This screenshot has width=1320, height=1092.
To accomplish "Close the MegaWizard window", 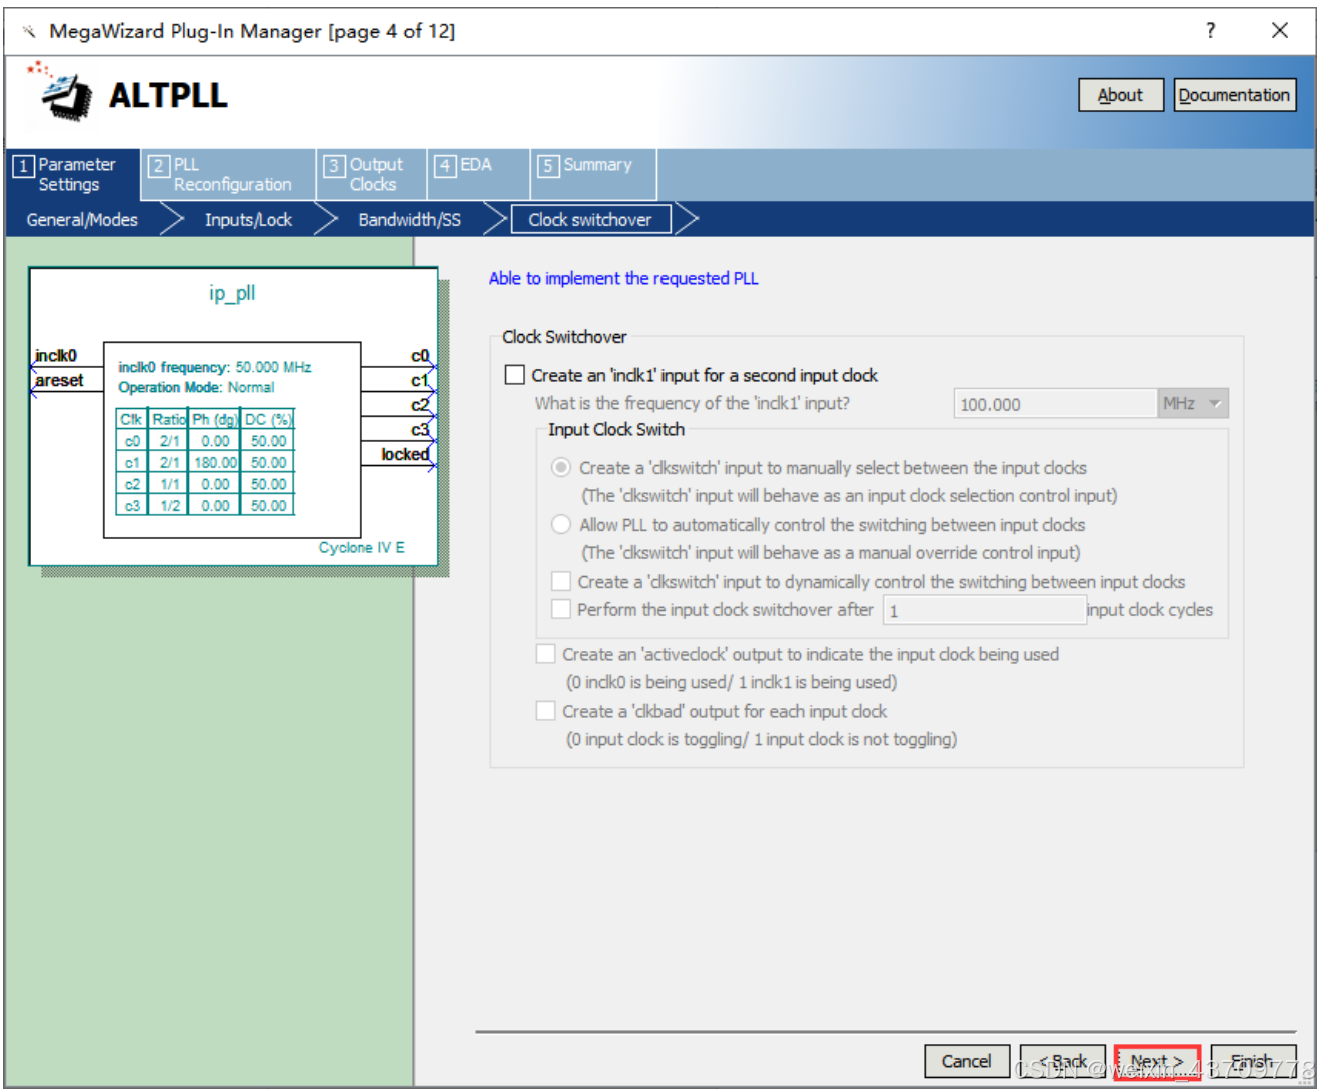I will 1279,30.
